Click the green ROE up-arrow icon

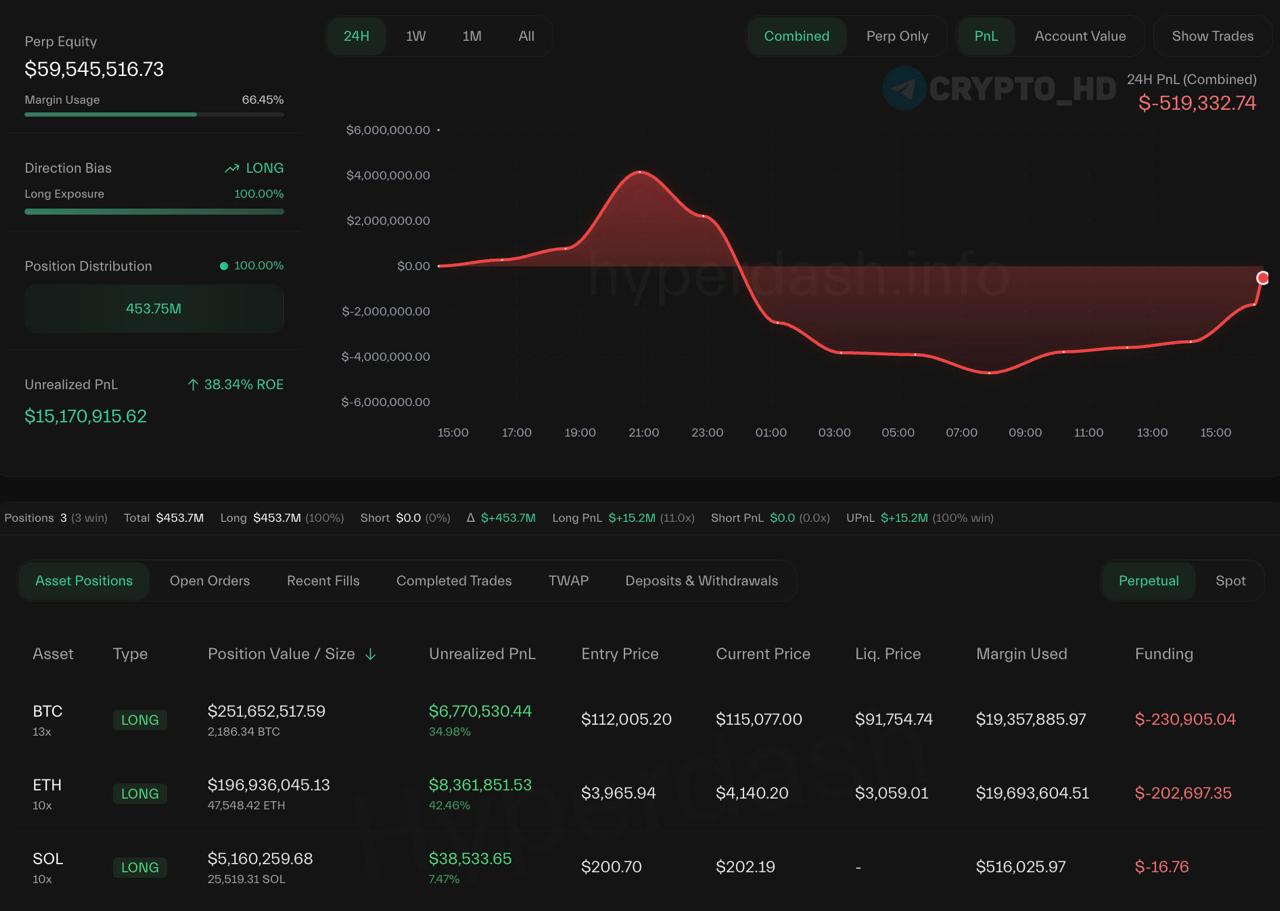[x=193, y=385]
